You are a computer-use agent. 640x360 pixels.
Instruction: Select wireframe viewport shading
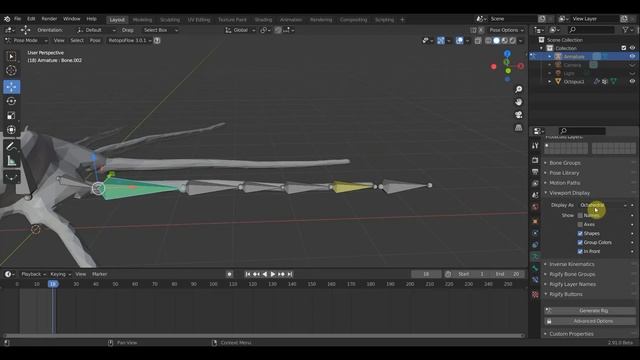coord(488,40)
